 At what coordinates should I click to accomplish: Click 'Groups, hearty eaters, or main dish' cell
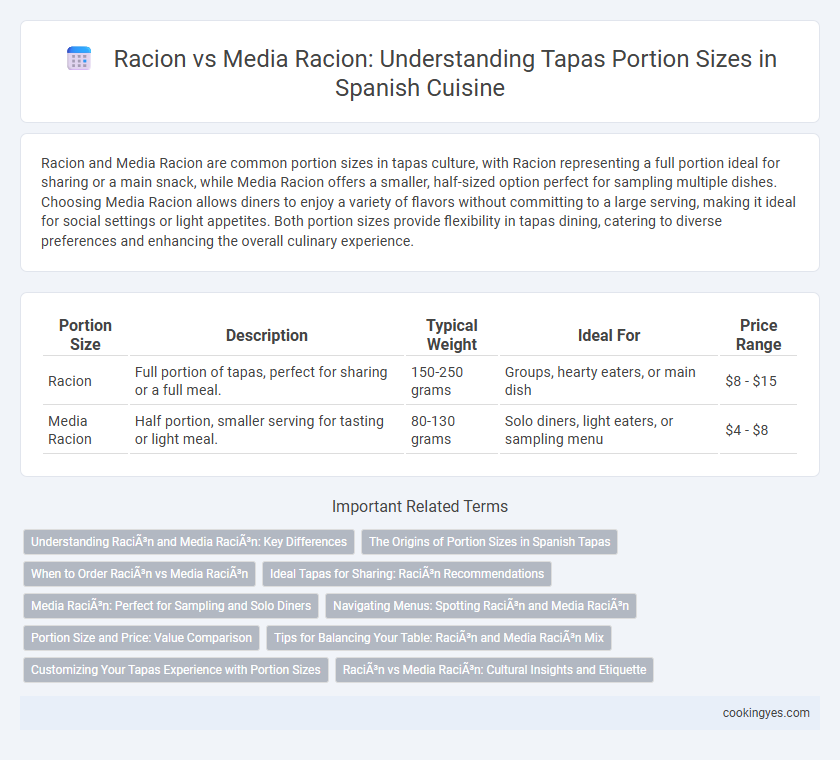[609, 381]
